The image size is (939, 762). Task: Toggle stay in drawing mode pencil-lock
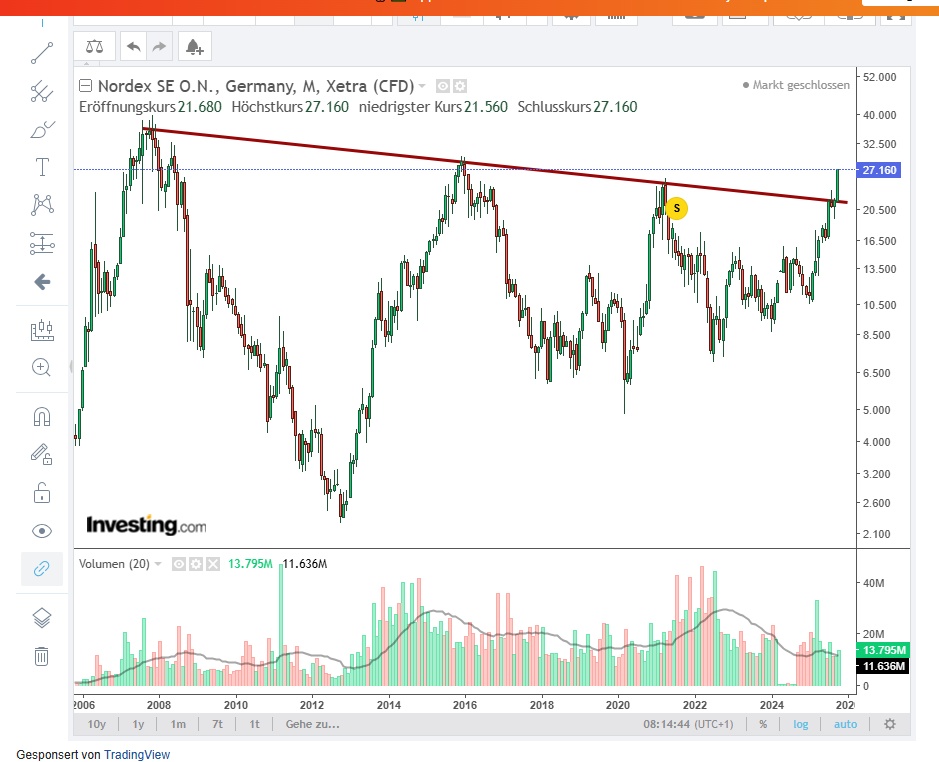pyautogui.click(x=41, y=454)
